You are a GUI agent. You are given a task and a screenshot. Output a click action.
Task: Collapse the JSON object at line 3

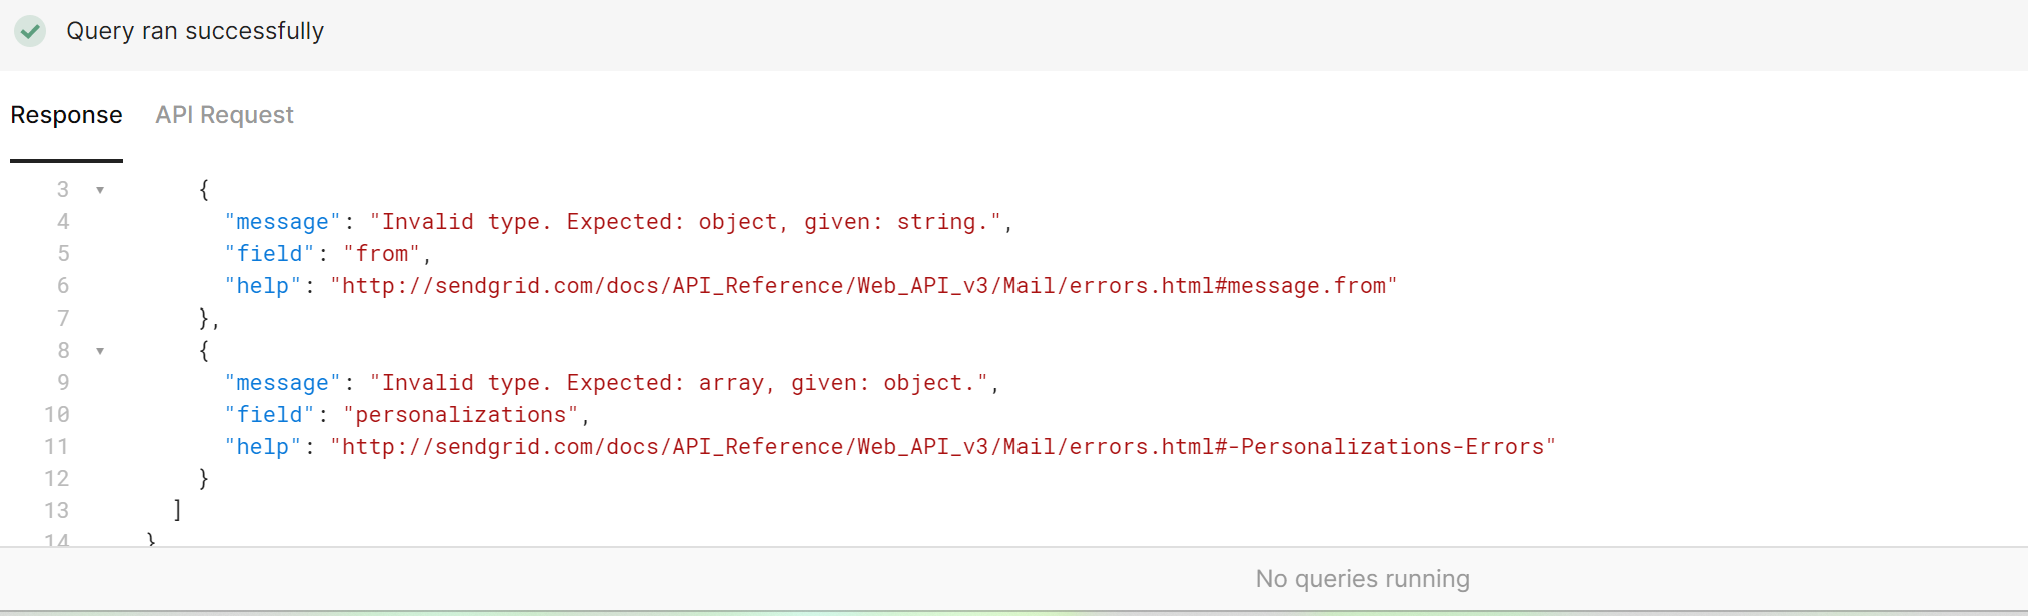(x=100, y=190)
